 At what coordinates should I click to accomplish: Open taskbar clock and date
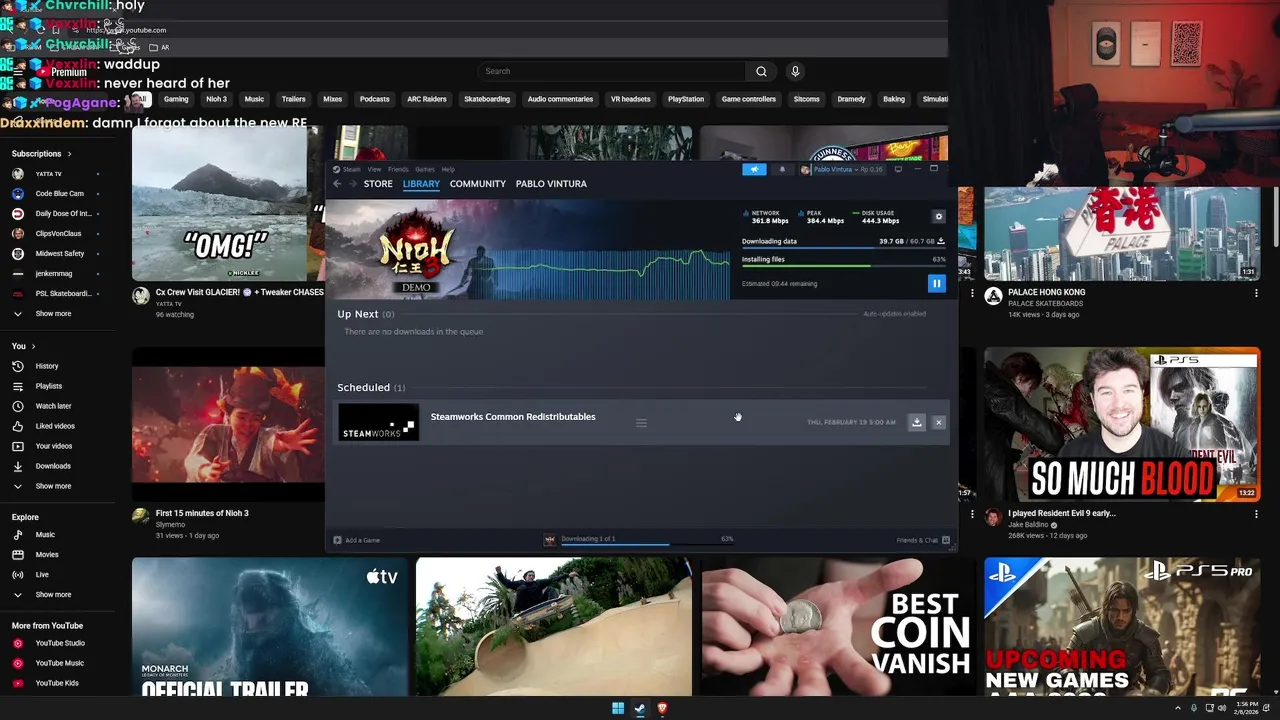1247,709
